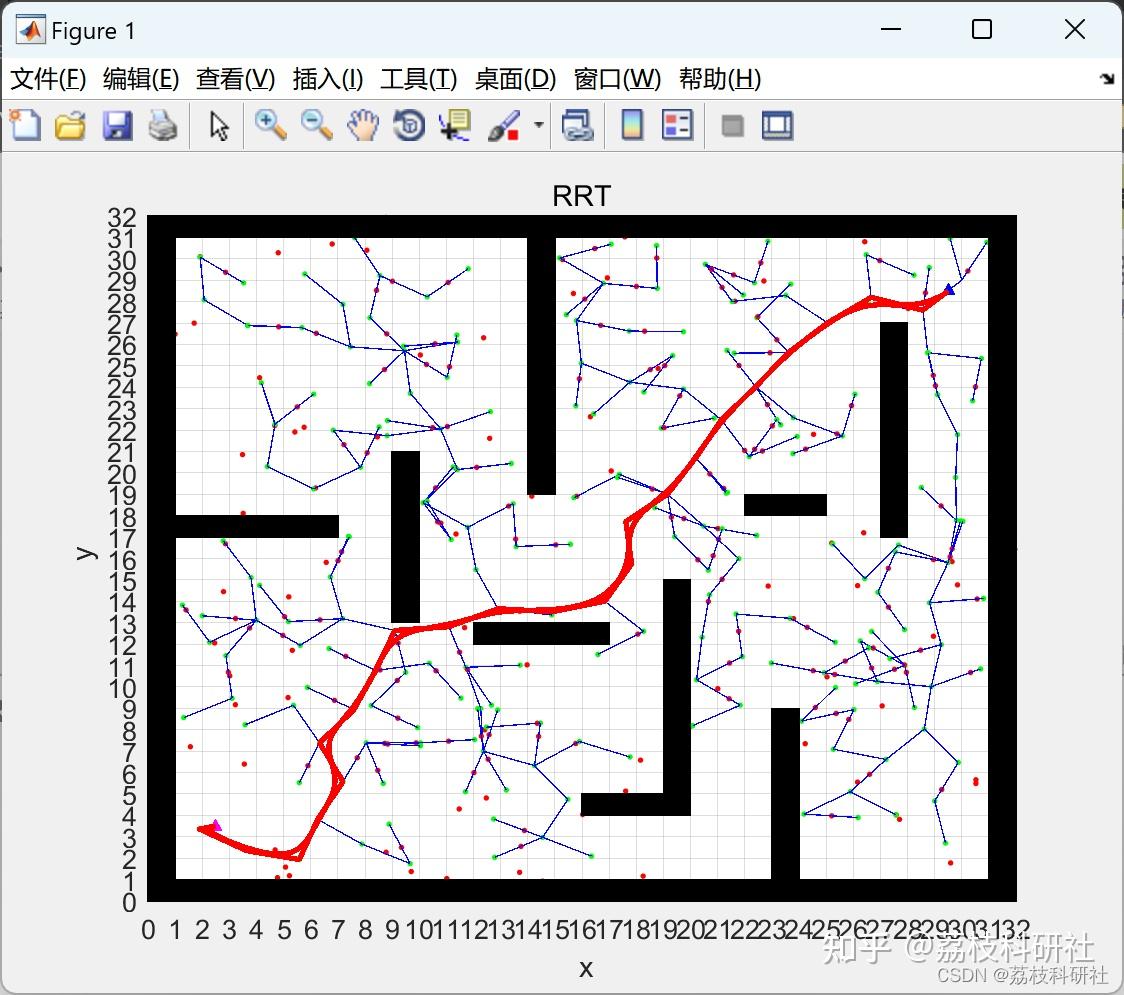Open a file with the folder icon
This screenshot has width=1124, height=995.
70,126
